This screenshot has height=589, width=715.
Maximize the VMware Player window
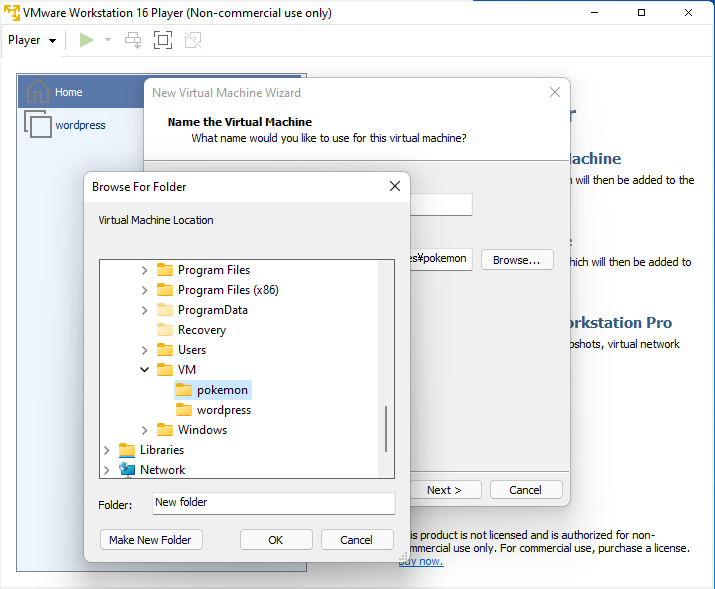641,12
